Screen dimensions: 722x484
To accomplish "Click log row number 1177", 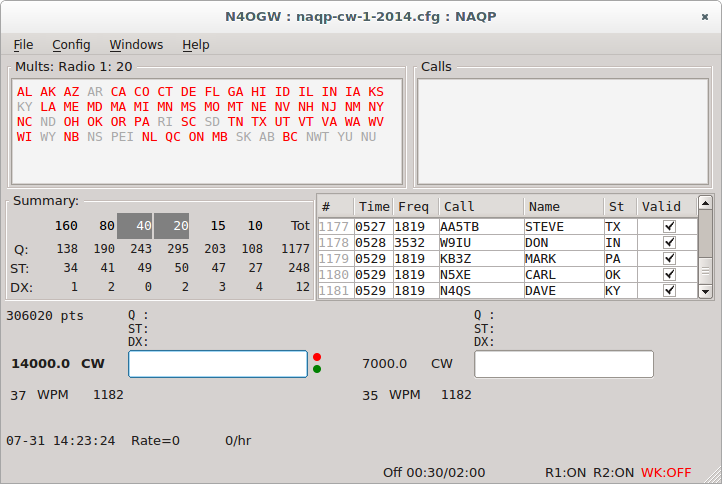I will 334,227.
